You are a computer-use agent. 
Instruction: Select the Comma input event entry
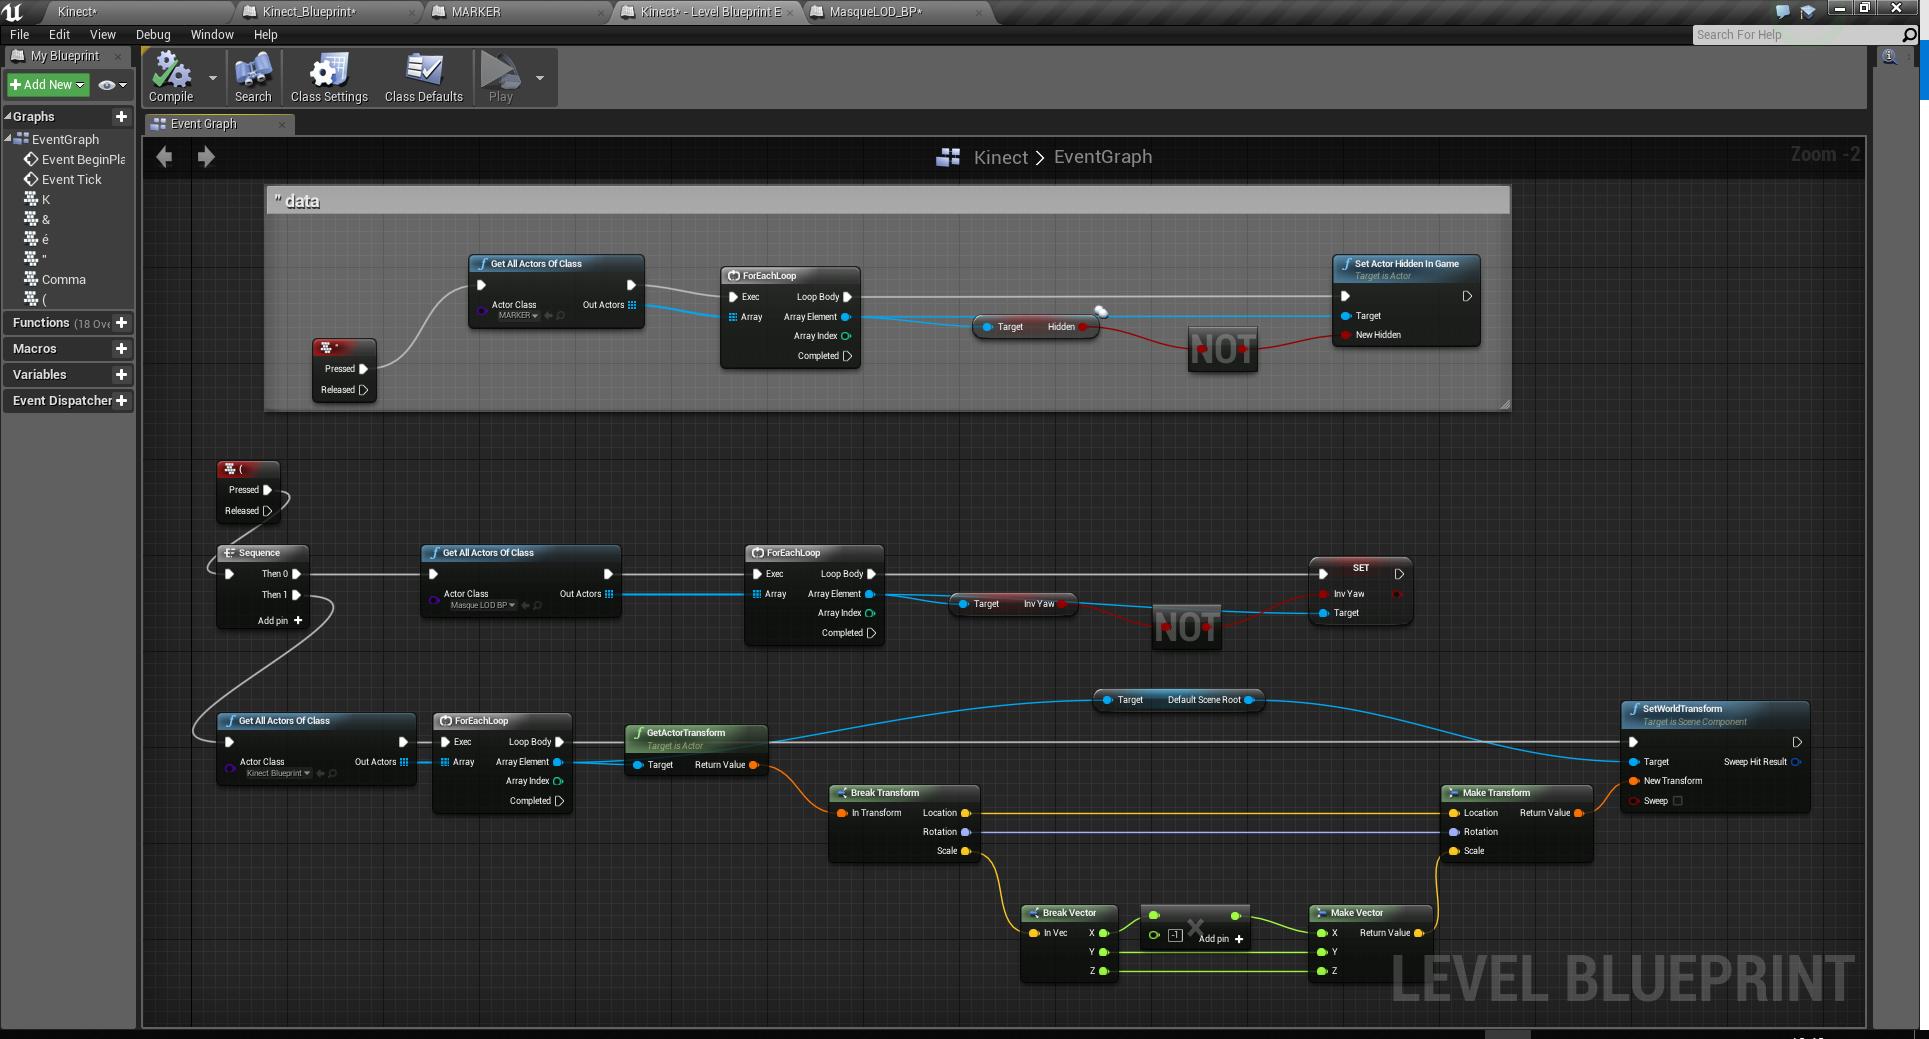click(x=55, y=280)
